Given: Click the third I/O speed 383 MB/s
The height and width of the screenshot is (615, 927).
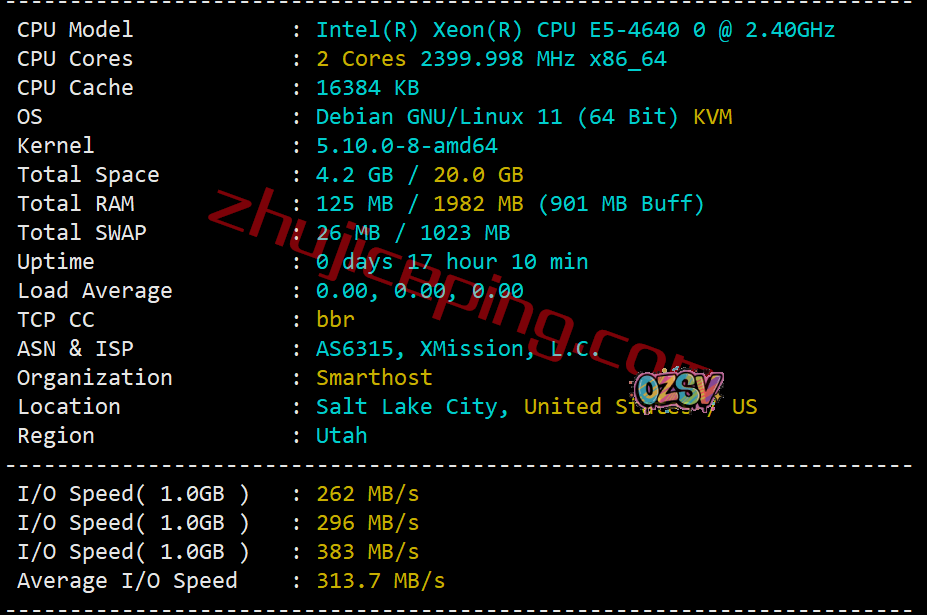Looking at the screenshot, I should 368,552.
